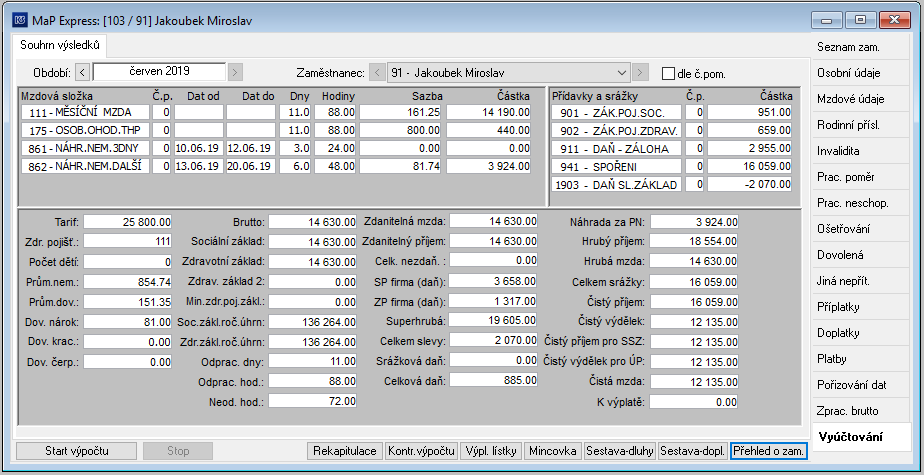Click the Hrubý příjem value '18 554.00'

(694, 242)
